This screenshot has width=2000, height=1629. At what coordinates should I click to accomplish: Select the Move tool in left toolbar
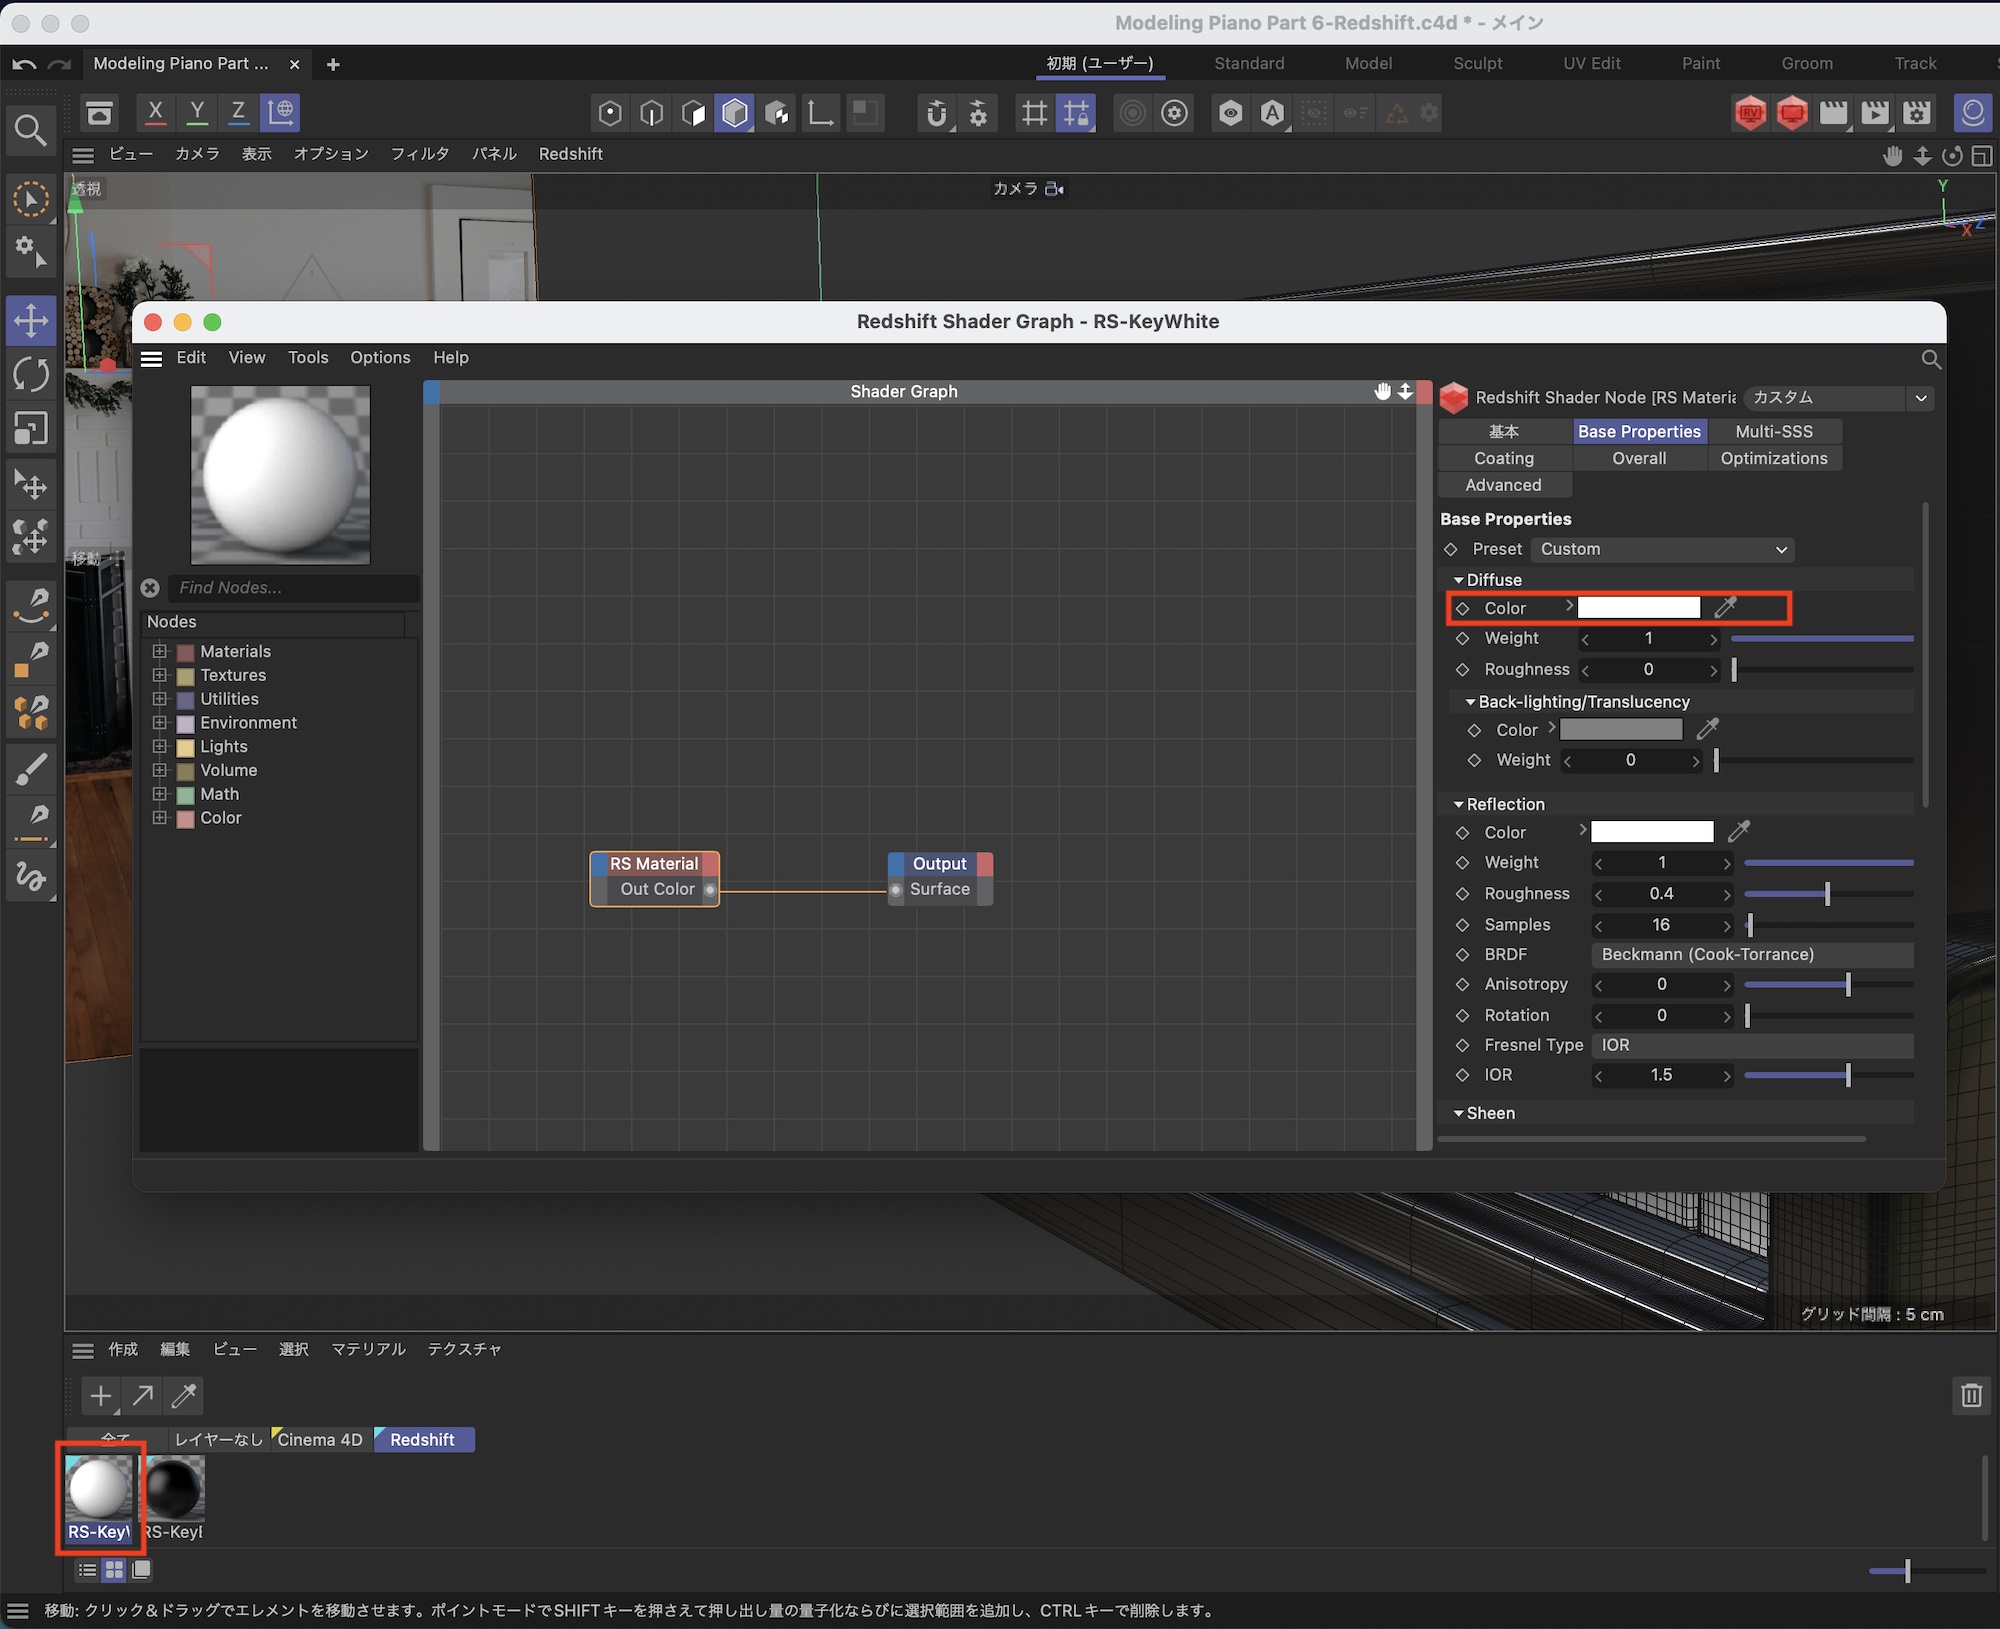click(30, 321)
